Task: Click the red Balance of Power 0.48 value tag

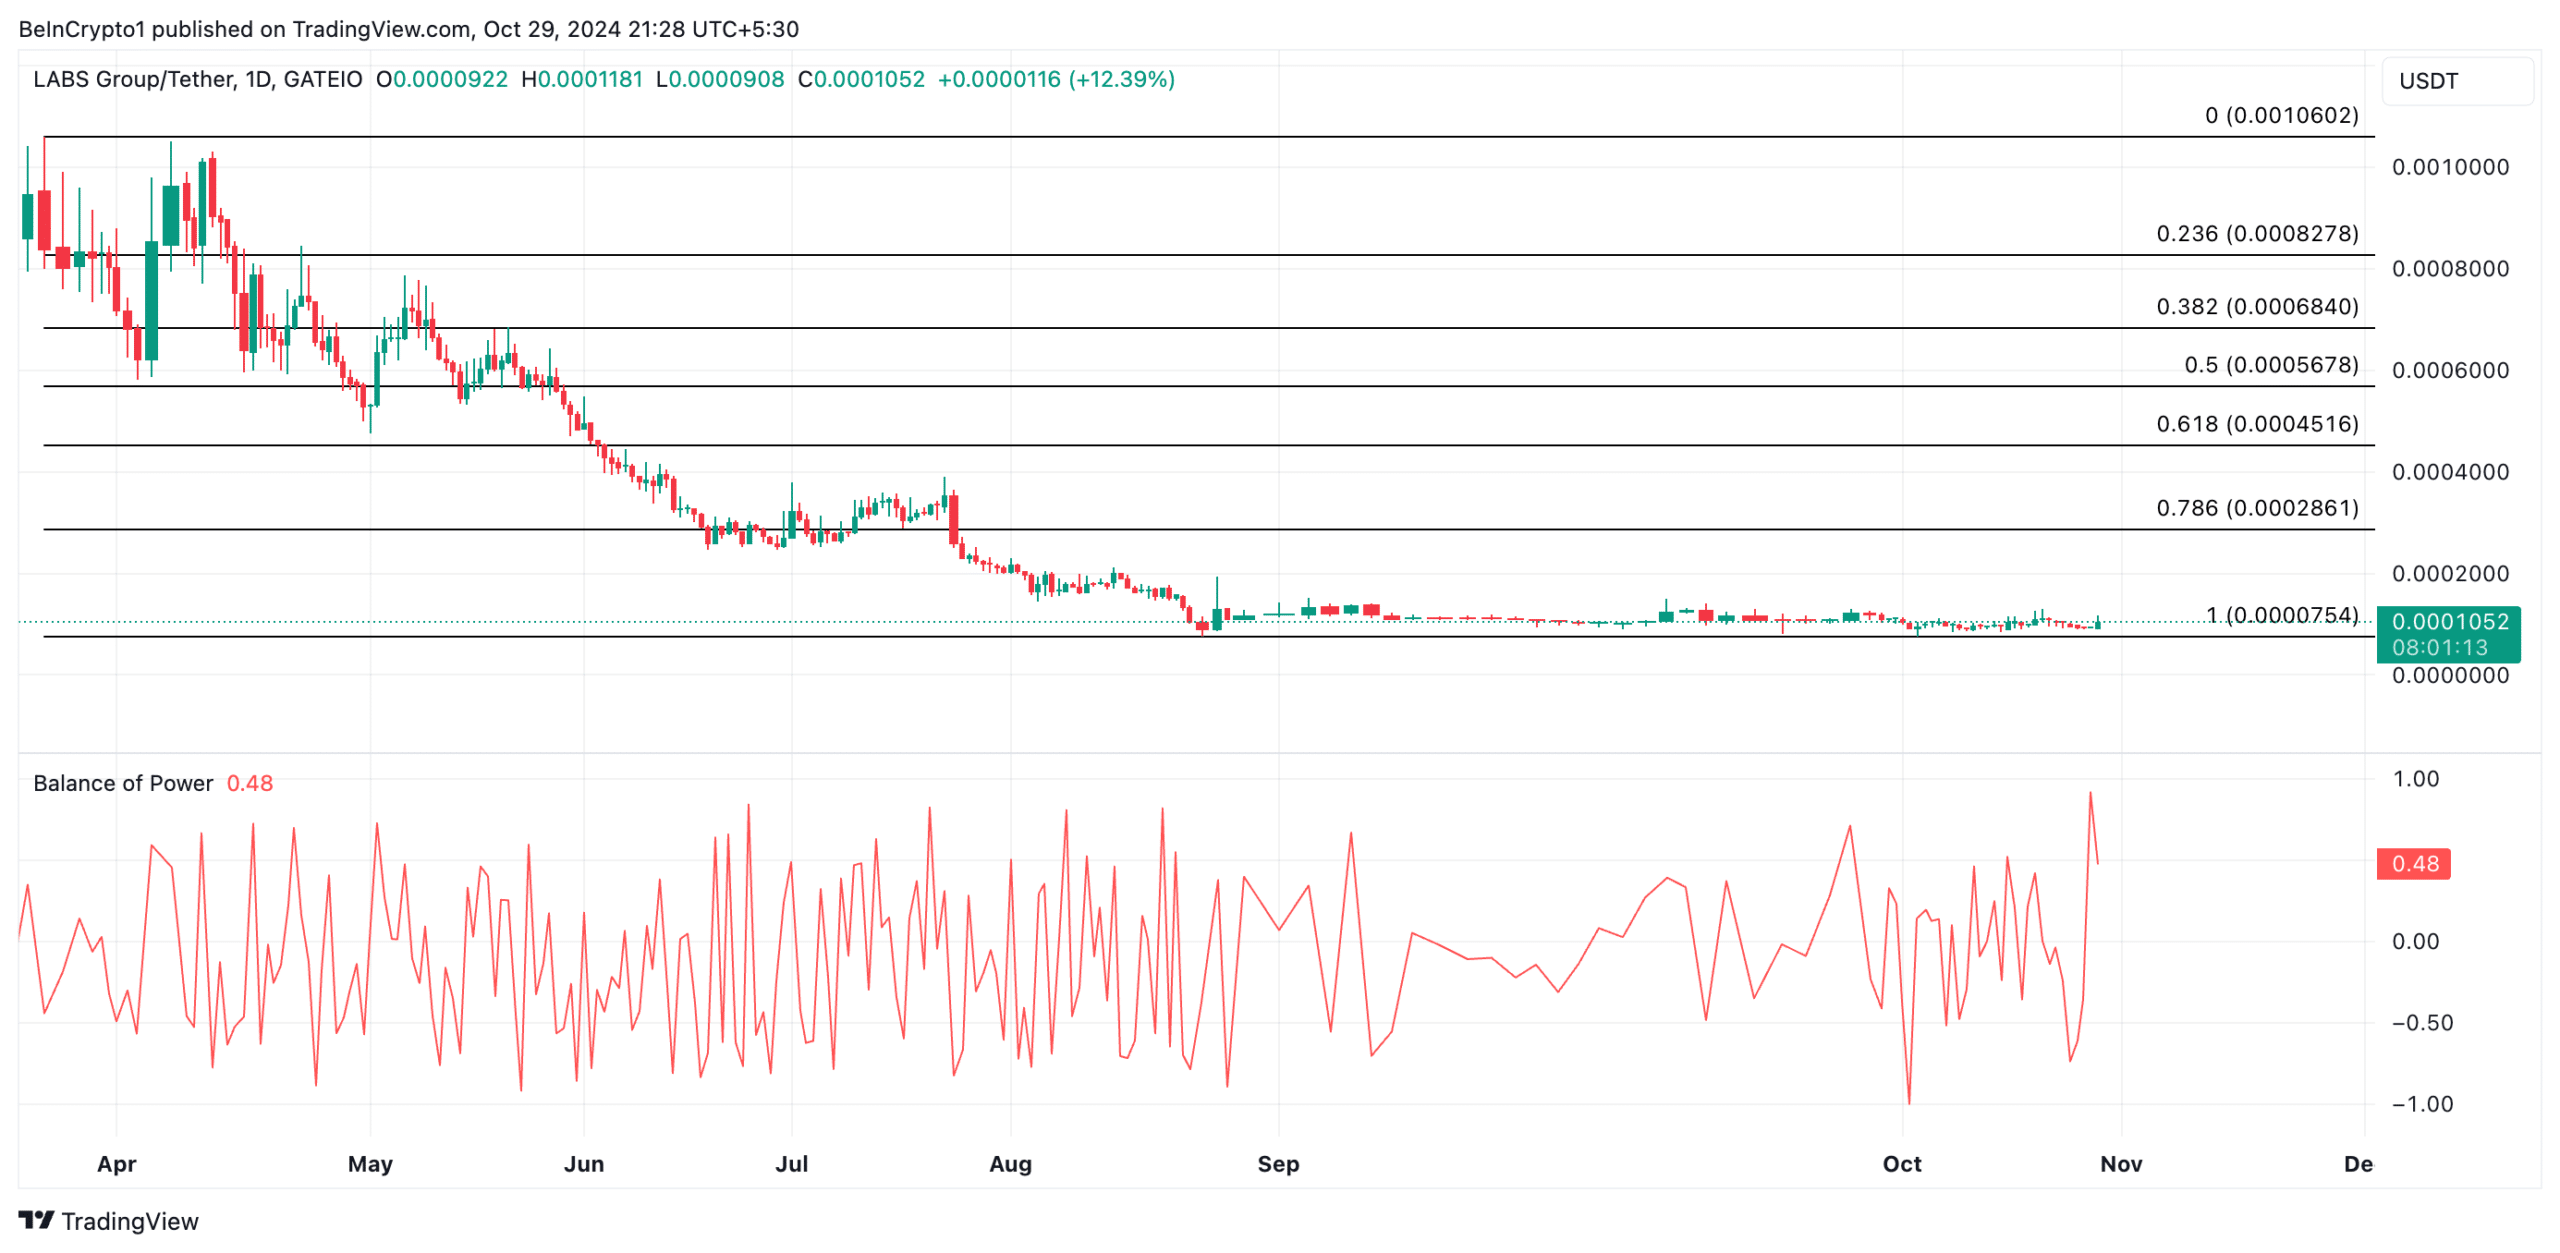Action: click(2413, 863)
